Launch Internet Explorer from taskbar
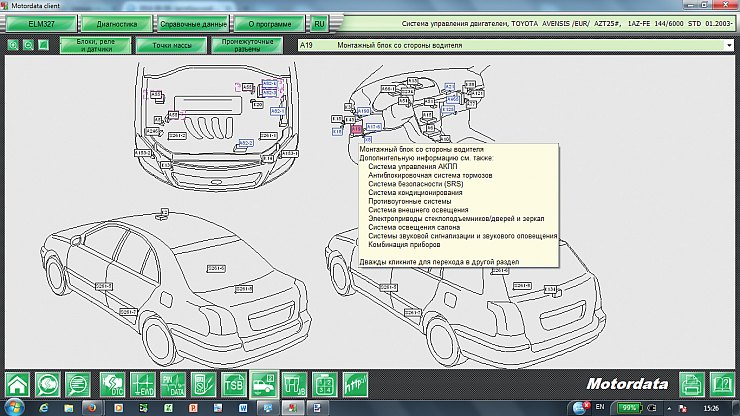Viewport: 740px width, 416px height. (44, 408)
